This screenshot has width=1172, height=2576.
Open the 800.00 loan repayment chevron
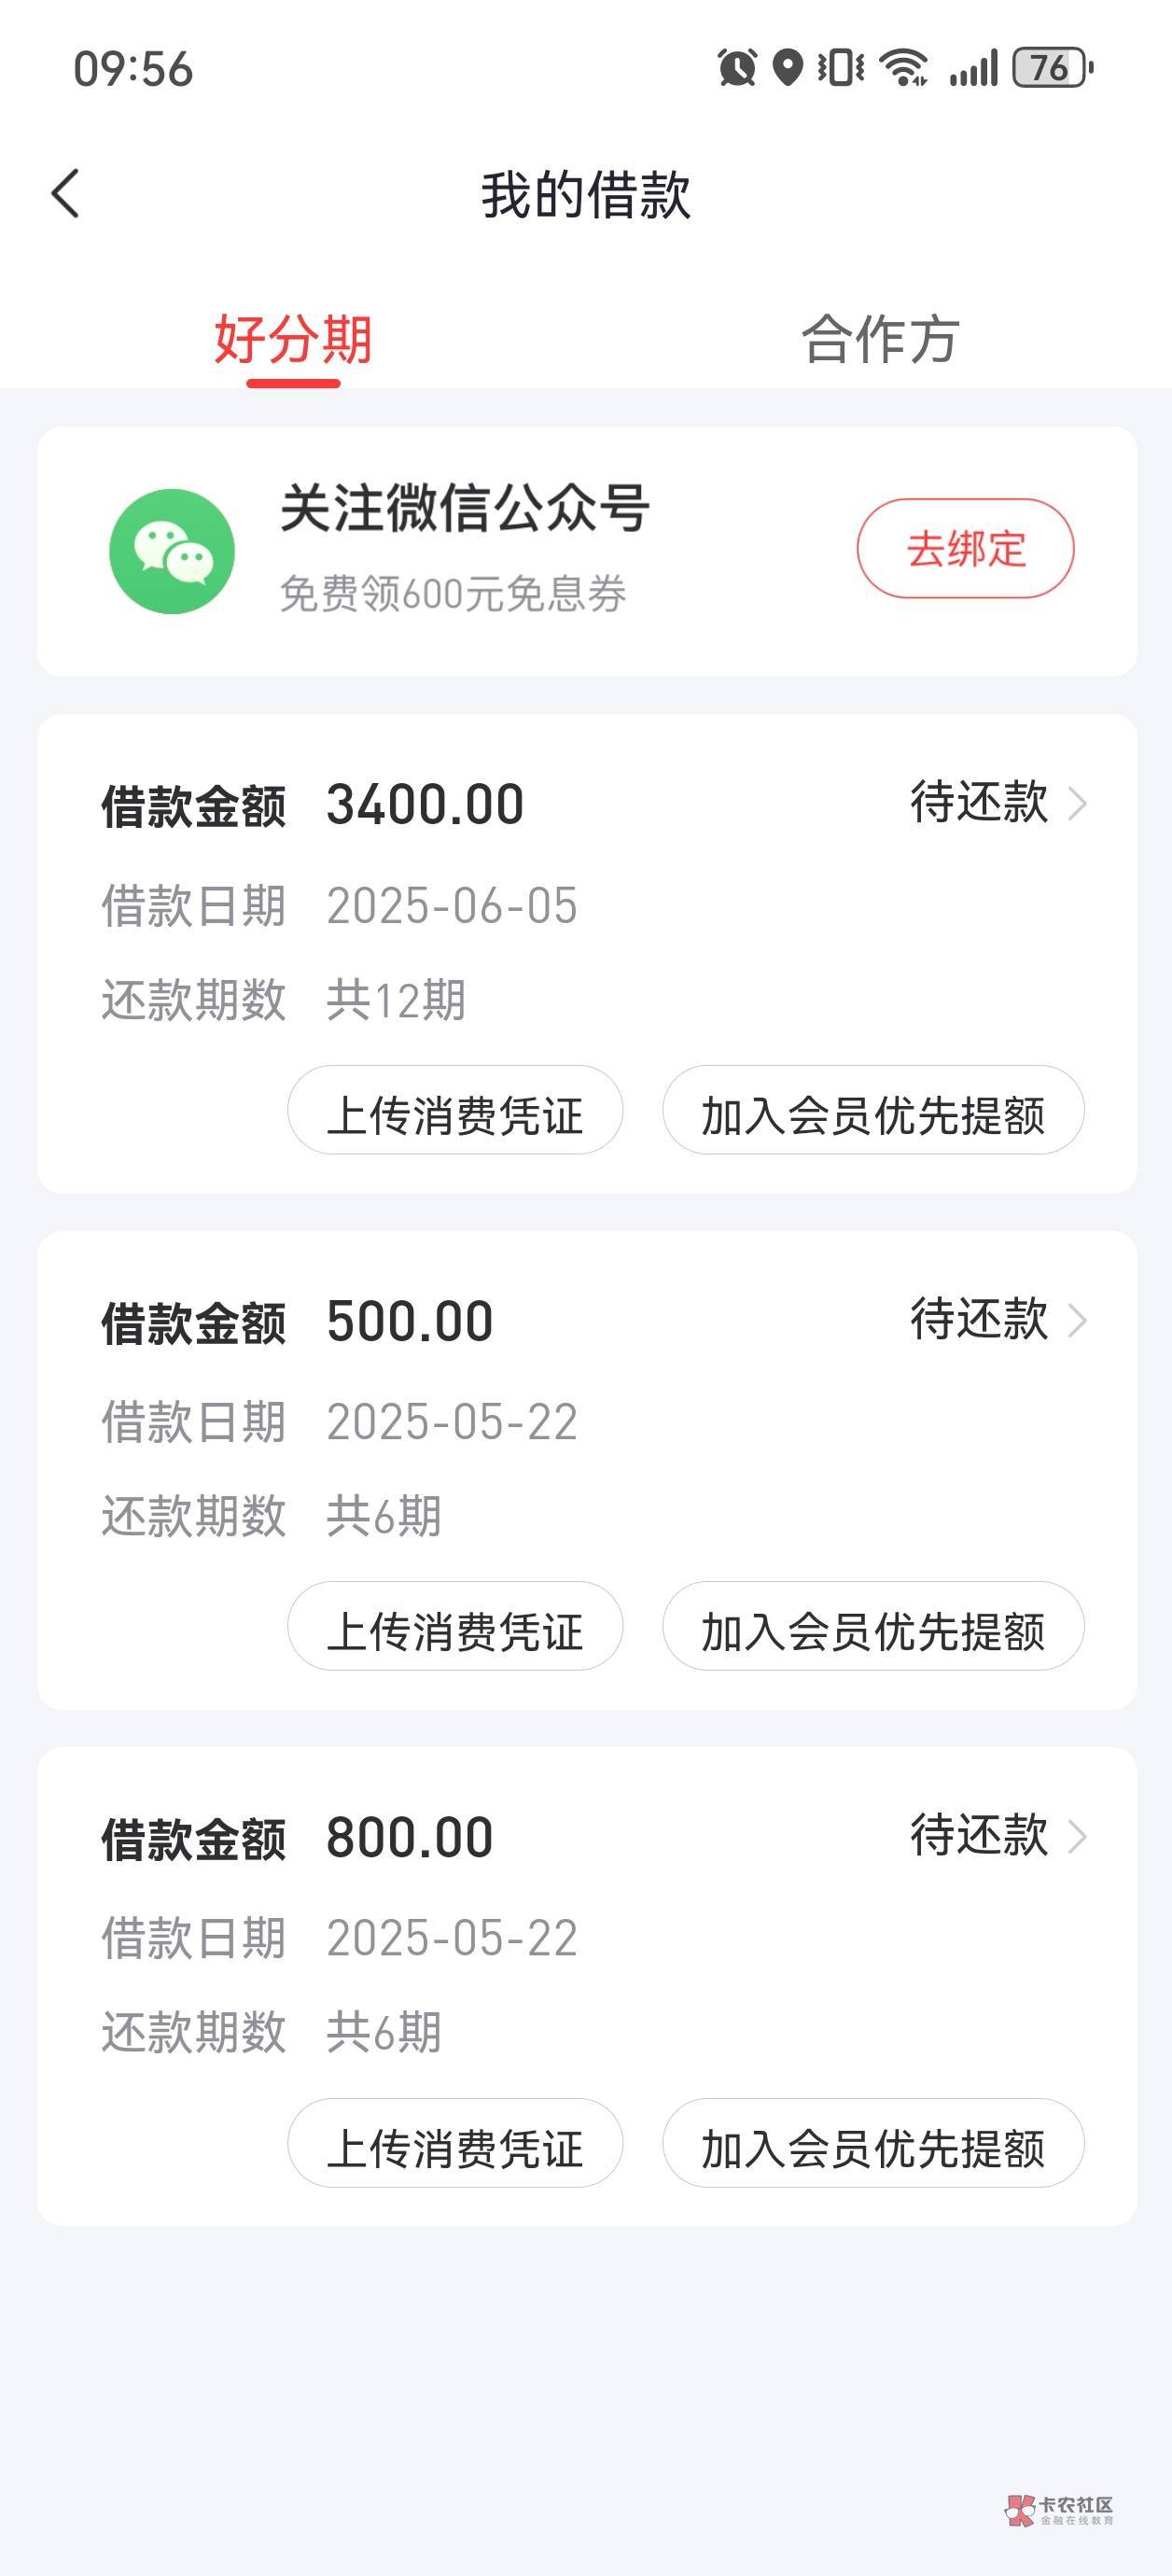coord(1077,1836)
